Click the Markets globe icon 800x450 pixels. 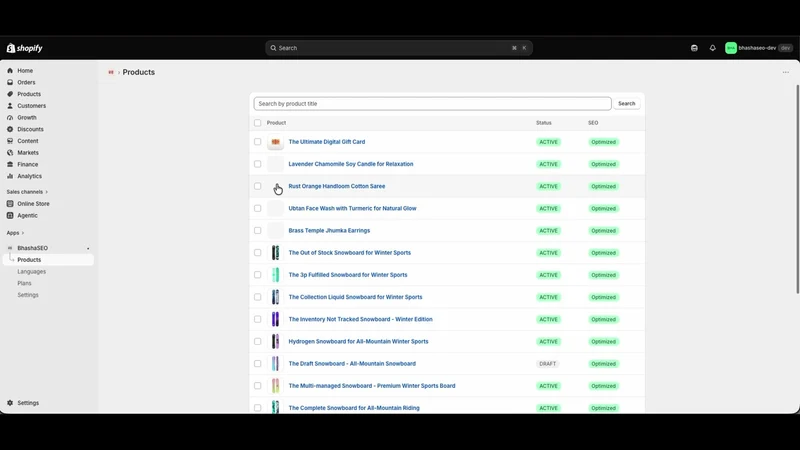(10, 153)
